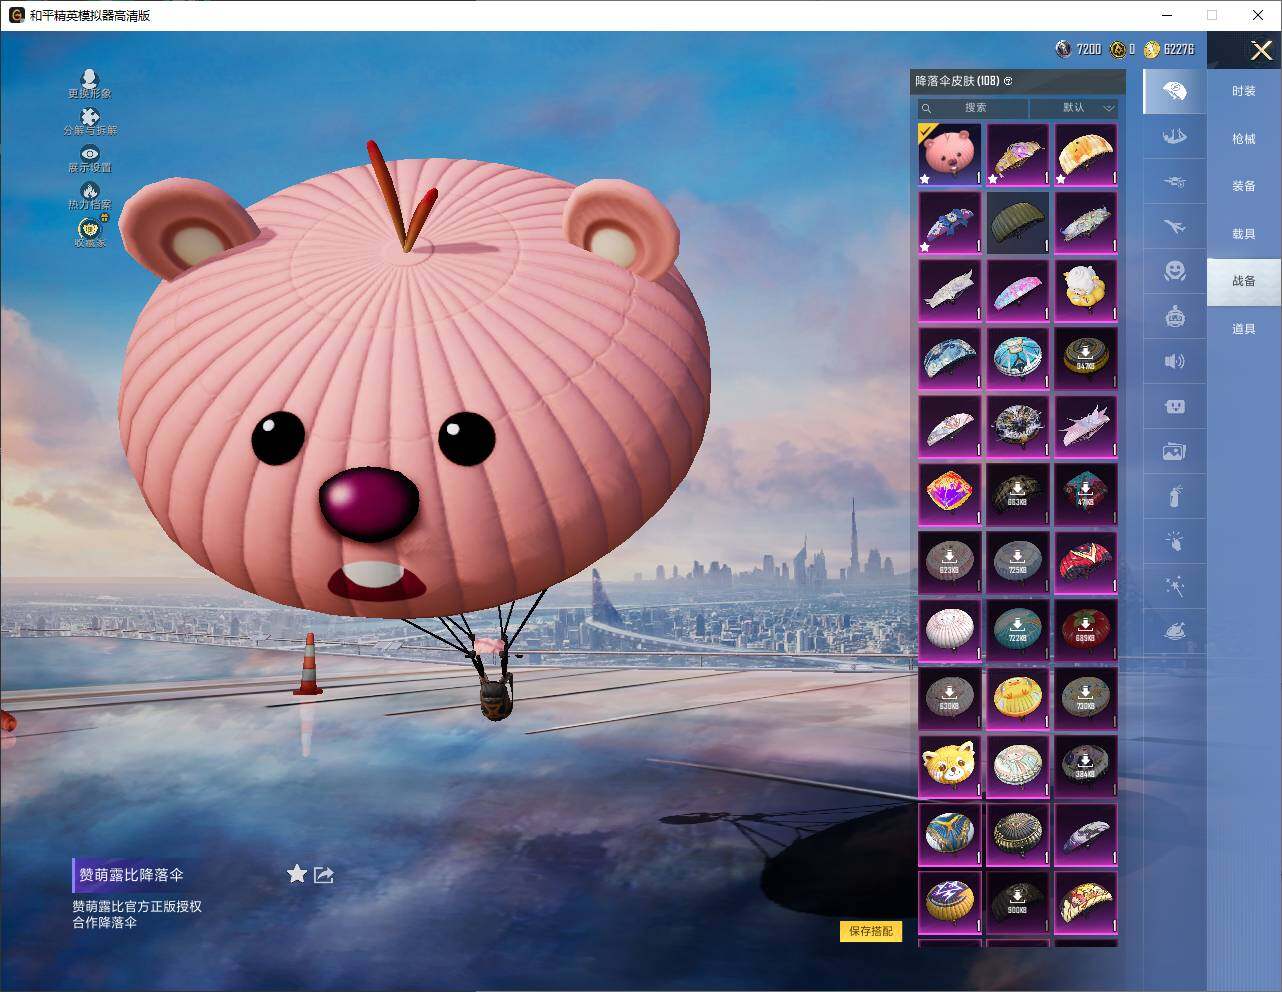Switch to the 时装 tab
The image size is (1282, 992).
[x=1244, y=91]
